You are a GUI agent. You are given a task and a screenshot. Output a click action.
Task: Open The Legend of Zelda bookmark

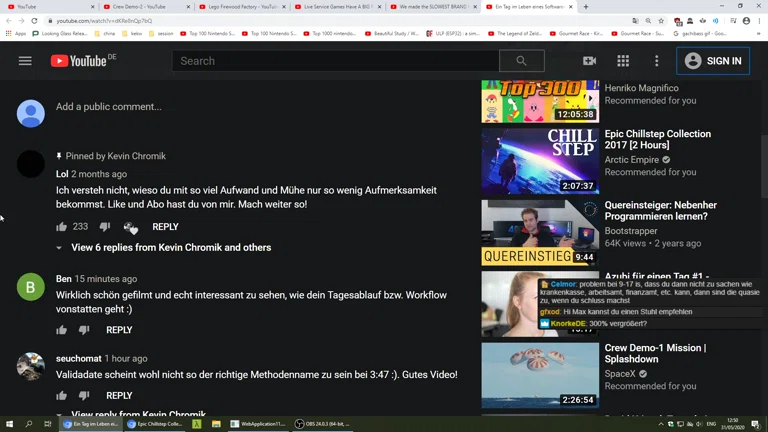point(515,33)
